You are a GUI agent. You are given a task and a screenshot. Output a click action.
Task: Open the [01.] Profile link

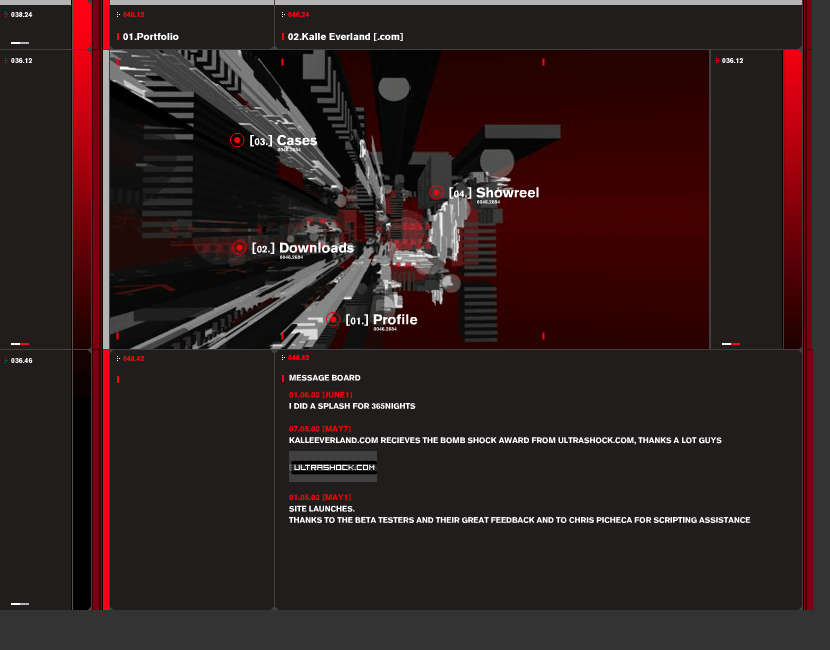381,320
